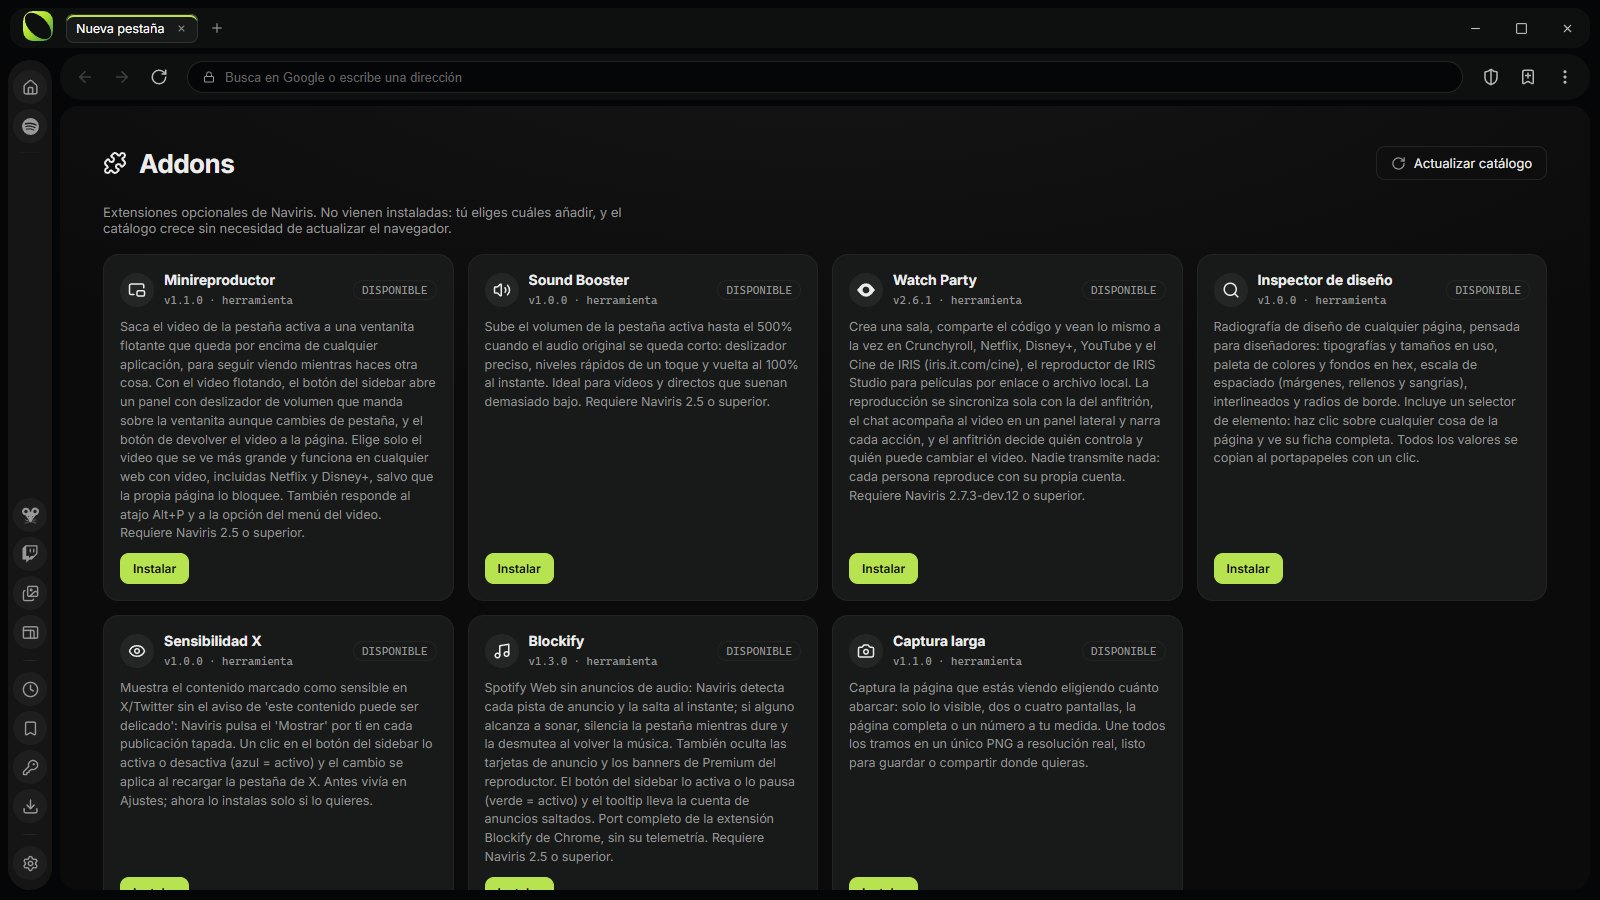Click the Addons page heading
1600x900 pixels.
click(x=187, y=164)
